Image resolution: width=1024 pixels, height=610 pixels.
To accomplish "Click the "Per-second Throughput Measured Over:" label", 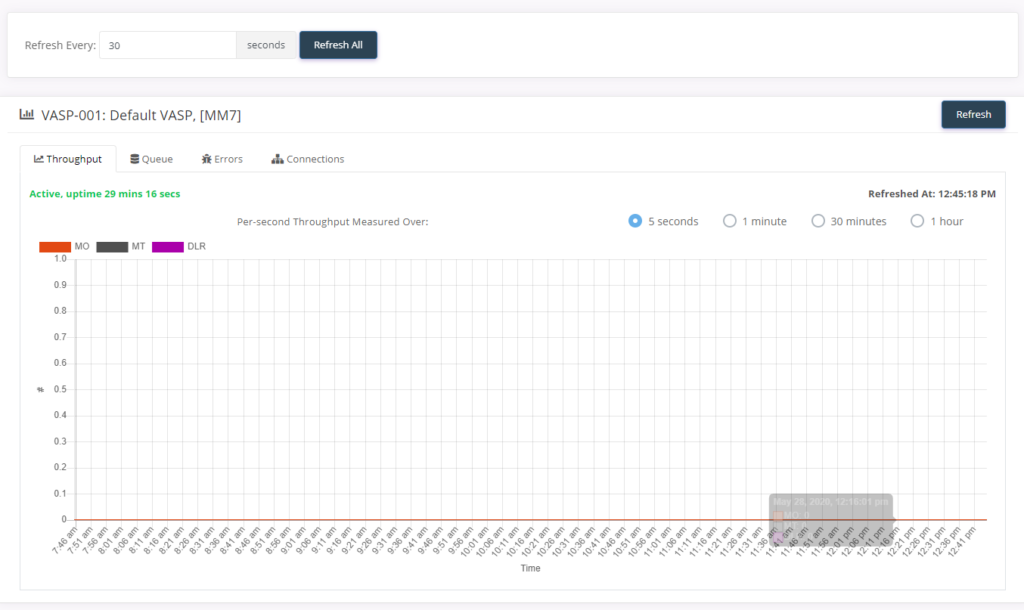I will [x=332, y=221].
